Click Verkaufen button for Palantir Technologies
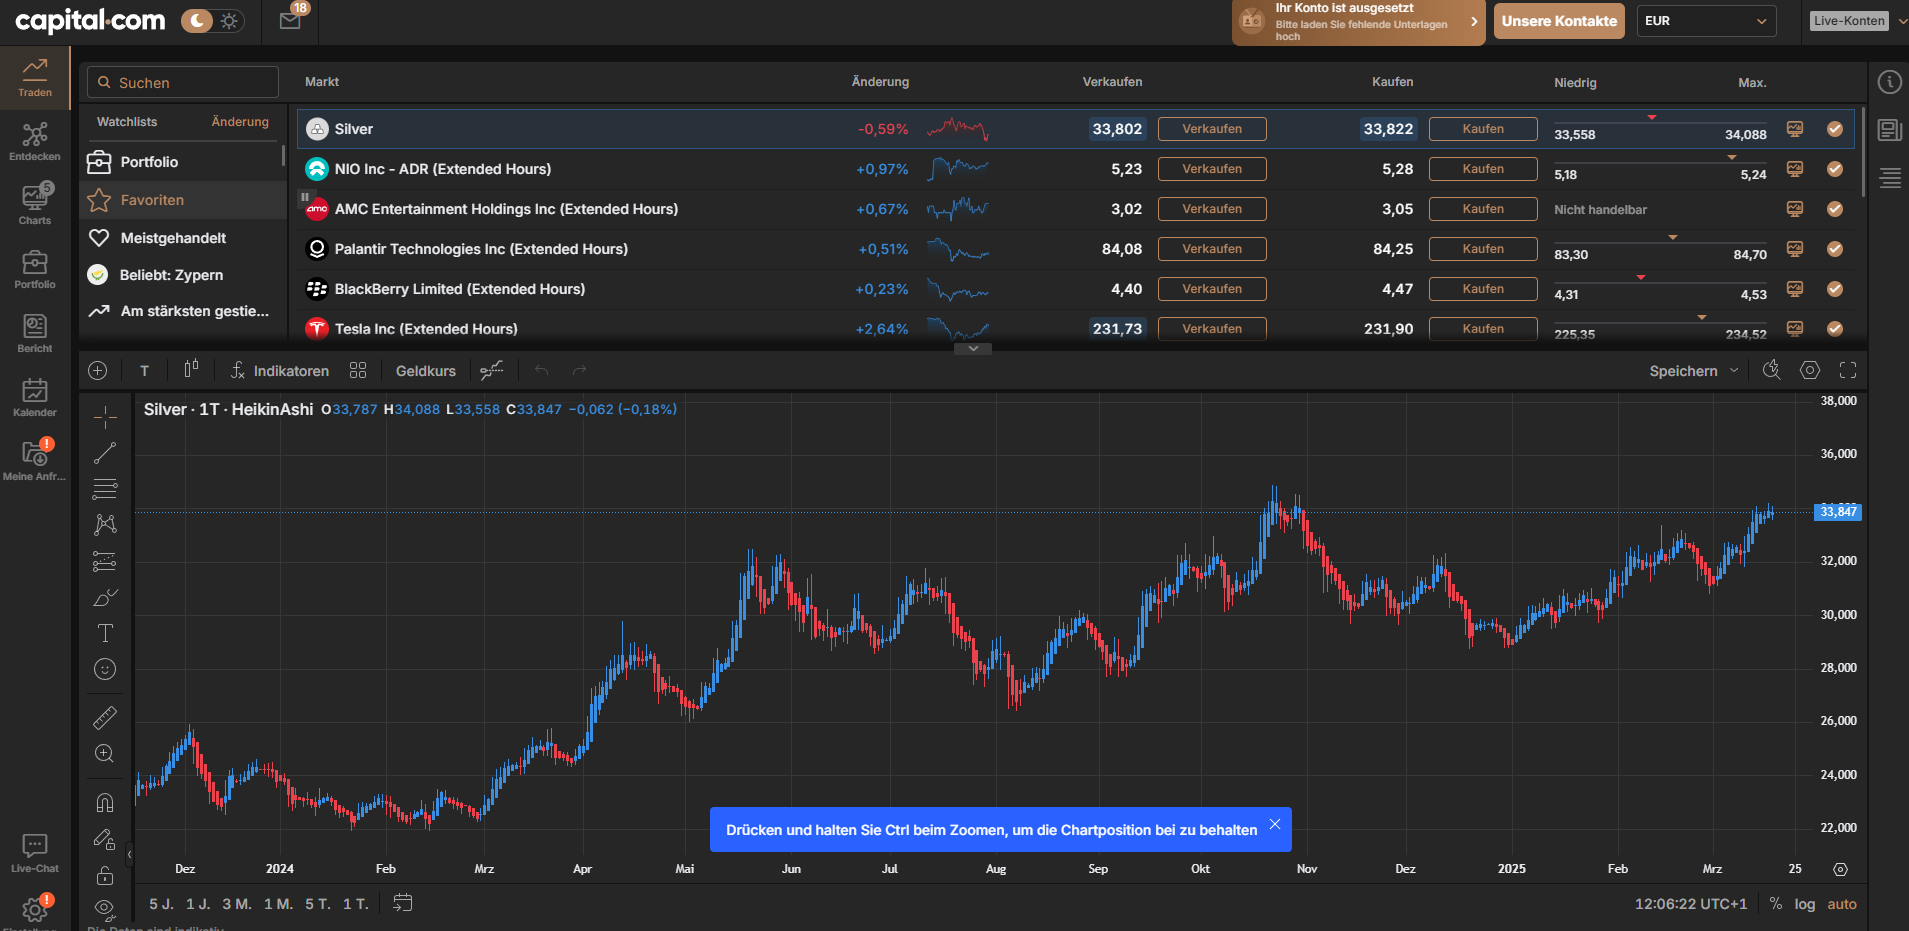This screenshot has width=1909, height=931. 1212,249
